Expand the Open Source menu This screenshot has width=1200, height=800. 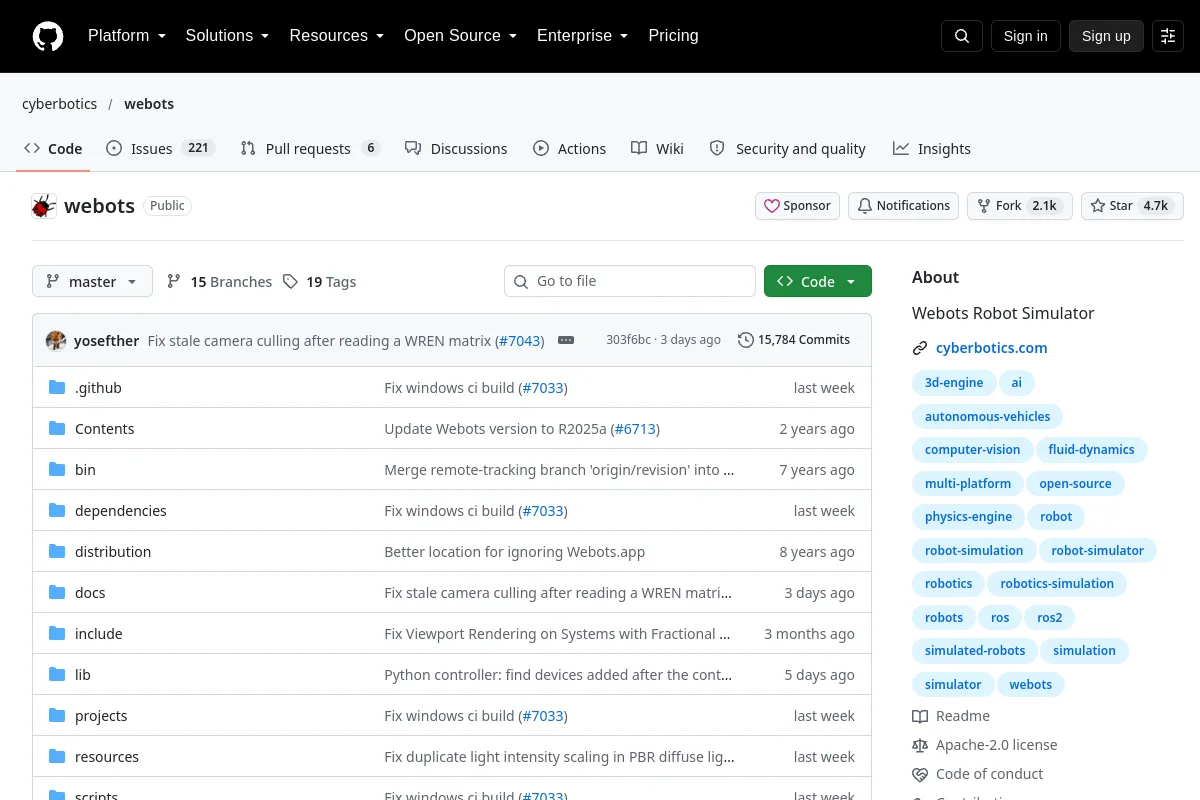point(461,36)
